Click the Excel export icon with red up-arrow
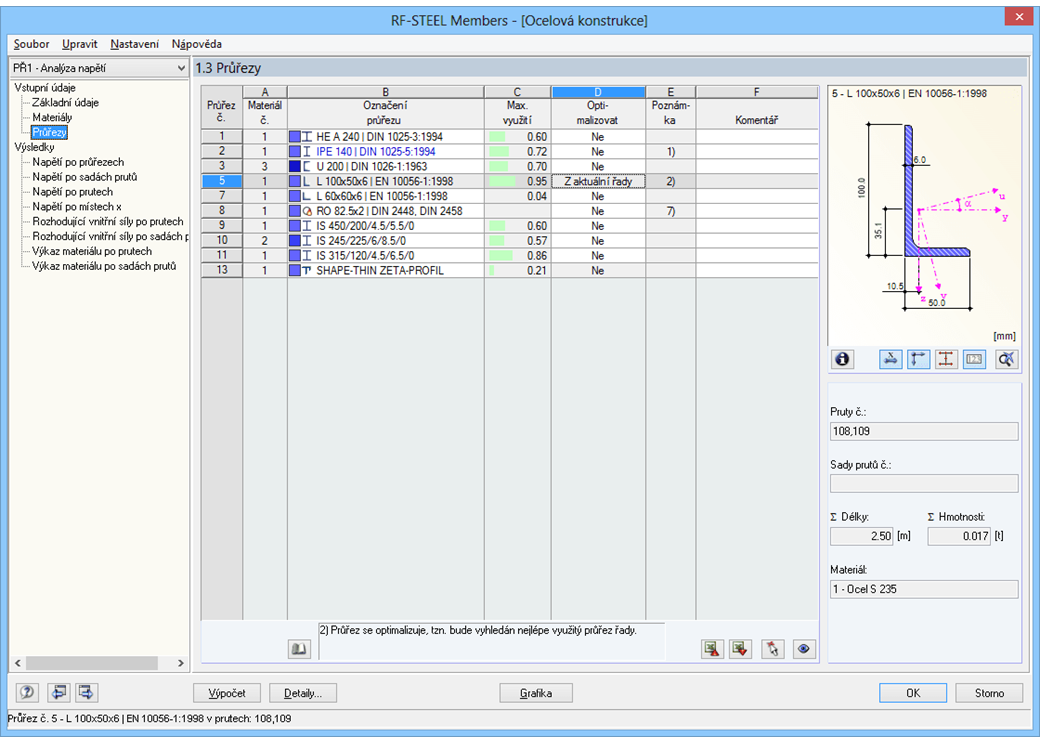Screen dimensions: 1040x743 click(x=712, y=649)
